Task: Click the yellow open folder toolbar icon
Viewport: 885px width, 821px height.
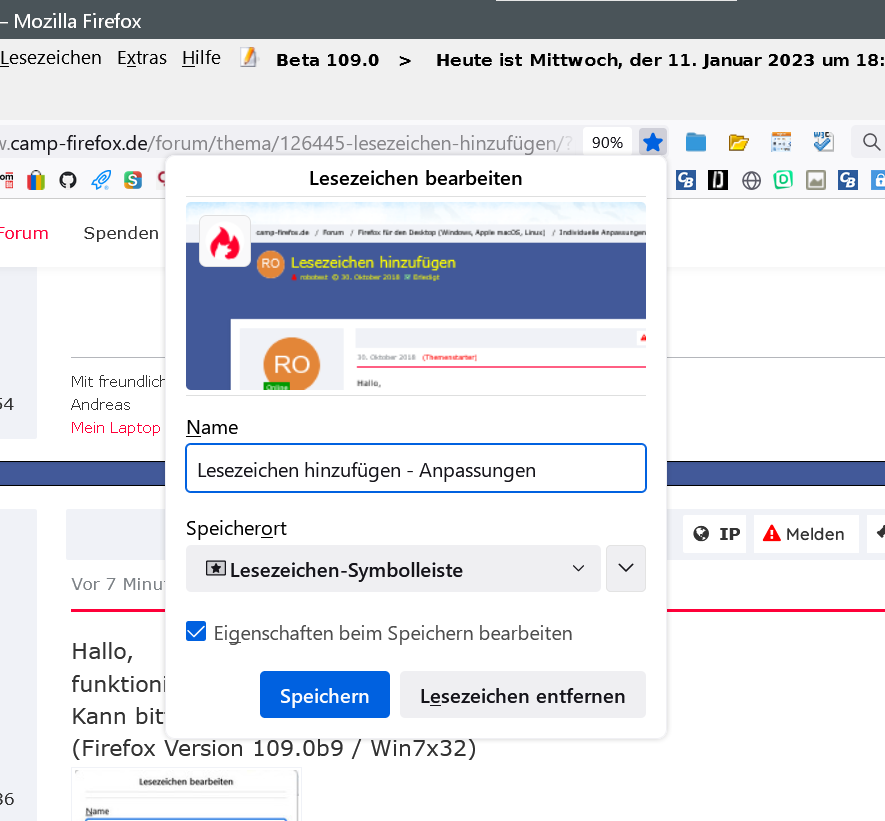Action: point(739,142)
